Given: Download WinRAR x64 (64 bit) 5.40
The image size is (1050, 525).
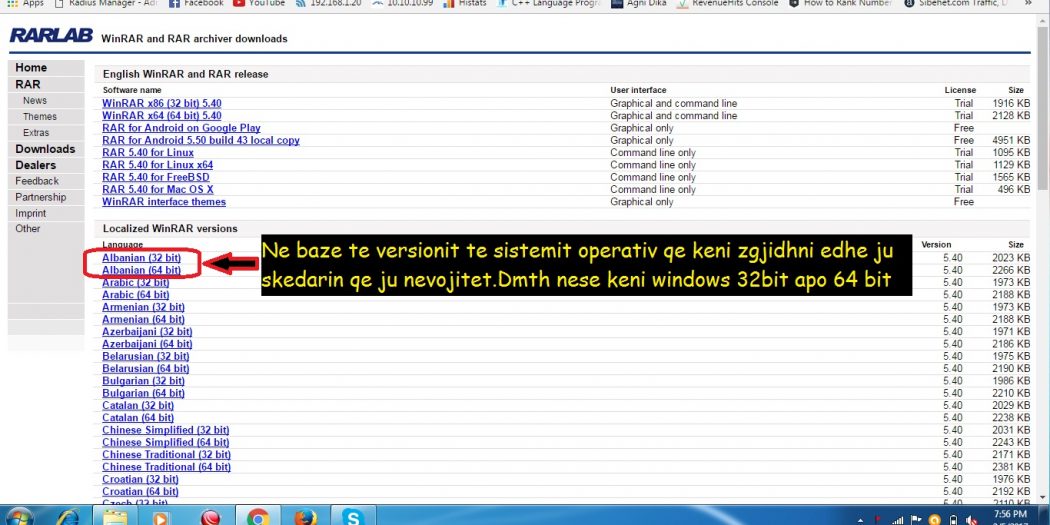Looking at the screenshot, I should (161, 116).
